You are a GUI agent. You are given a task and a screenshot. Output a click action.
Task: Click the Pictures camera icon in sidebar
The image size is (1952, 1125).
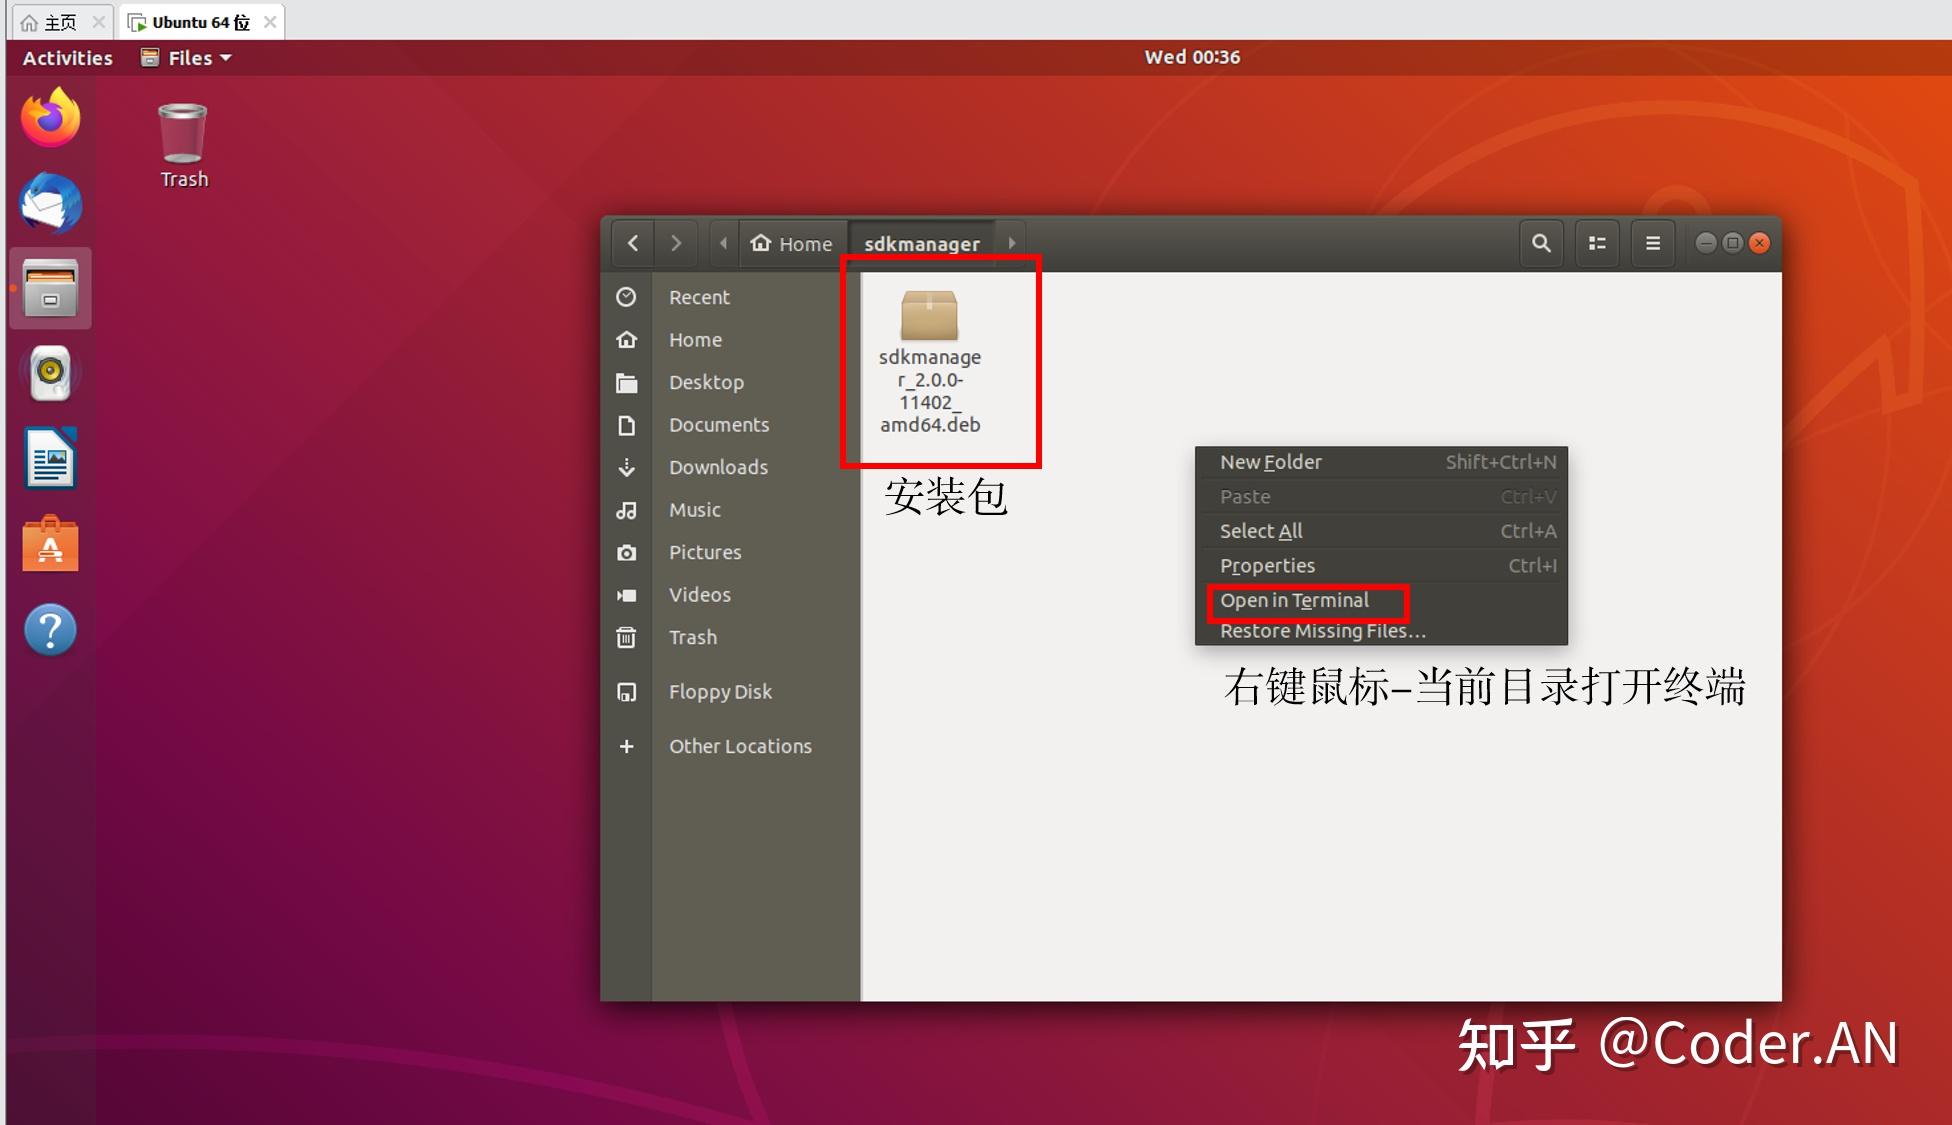(626, 552)
